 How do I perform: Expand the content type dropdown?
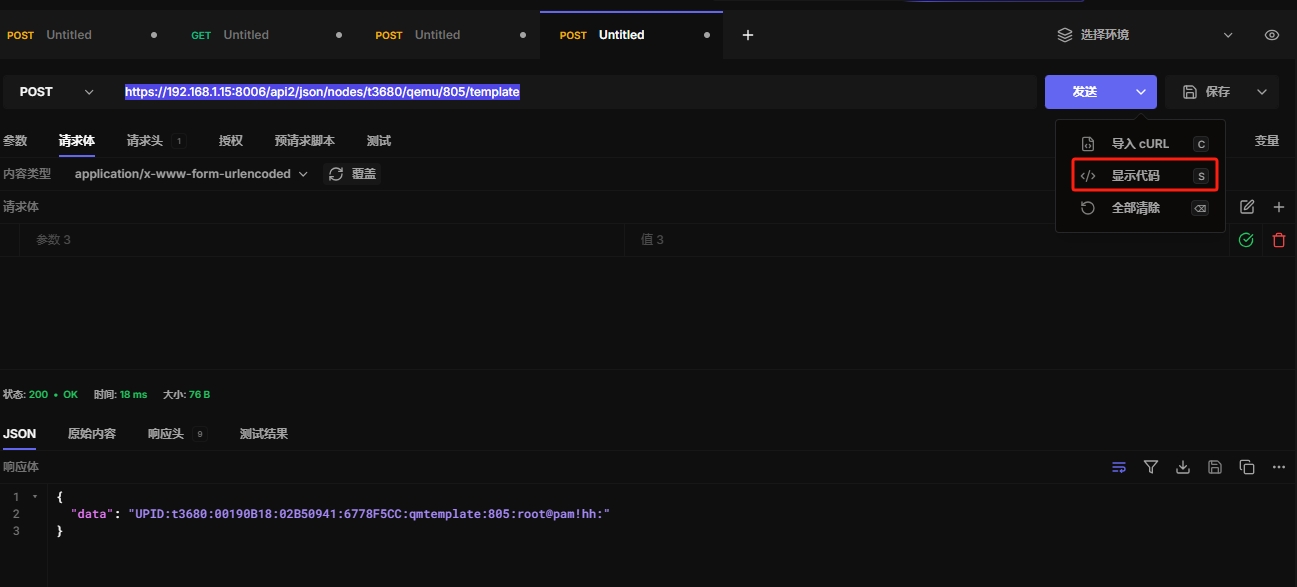(x=191, y=174)
